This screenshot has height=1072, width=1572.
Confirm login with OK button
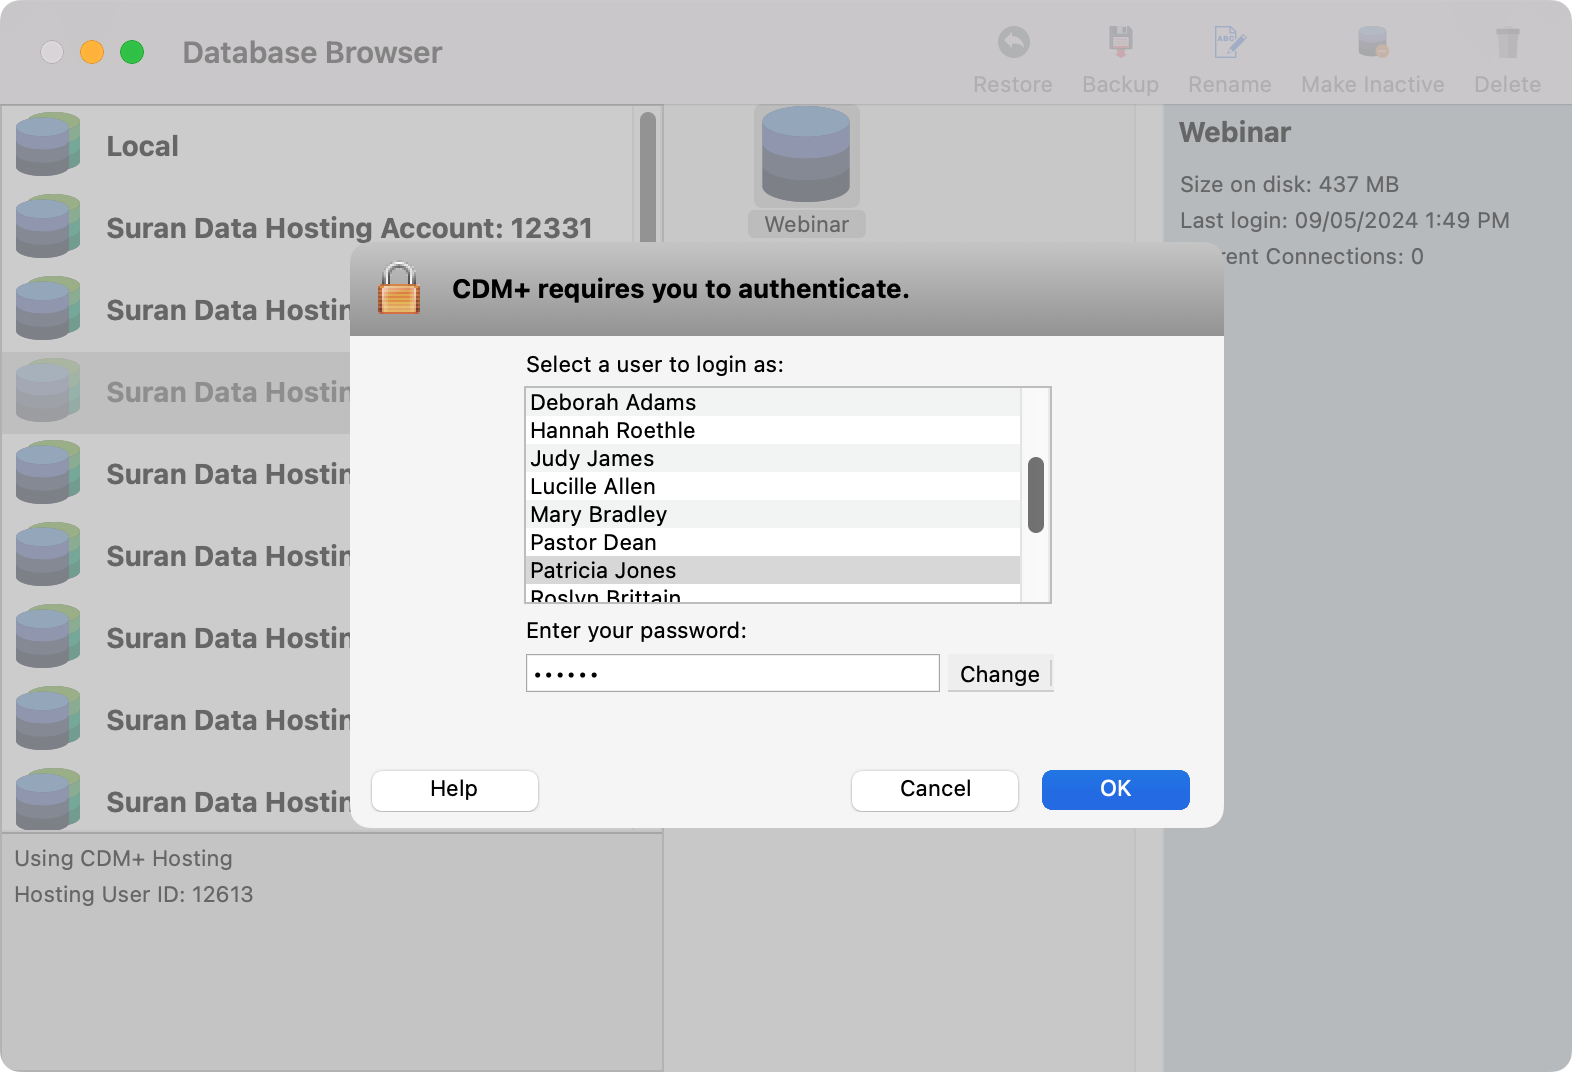[1115, 789]
